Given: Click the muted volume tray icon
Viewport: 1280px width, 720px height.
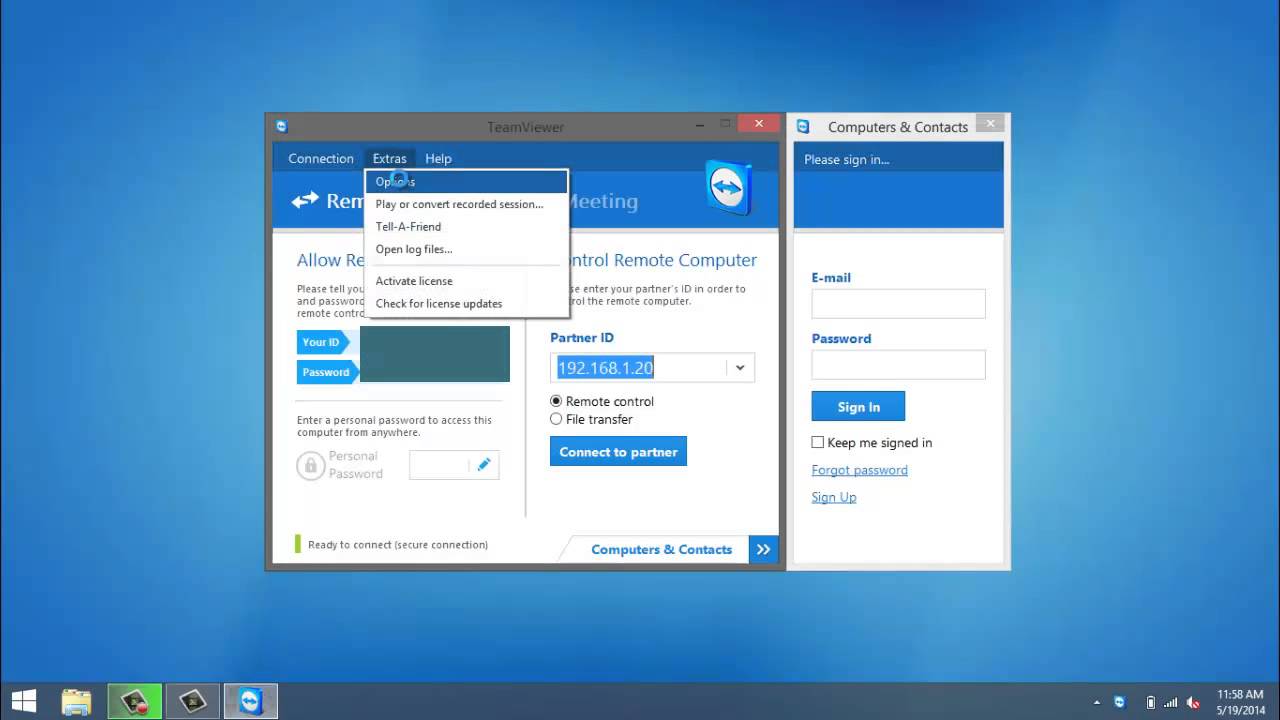Looking at the screenshot, I should point(1191,702).
